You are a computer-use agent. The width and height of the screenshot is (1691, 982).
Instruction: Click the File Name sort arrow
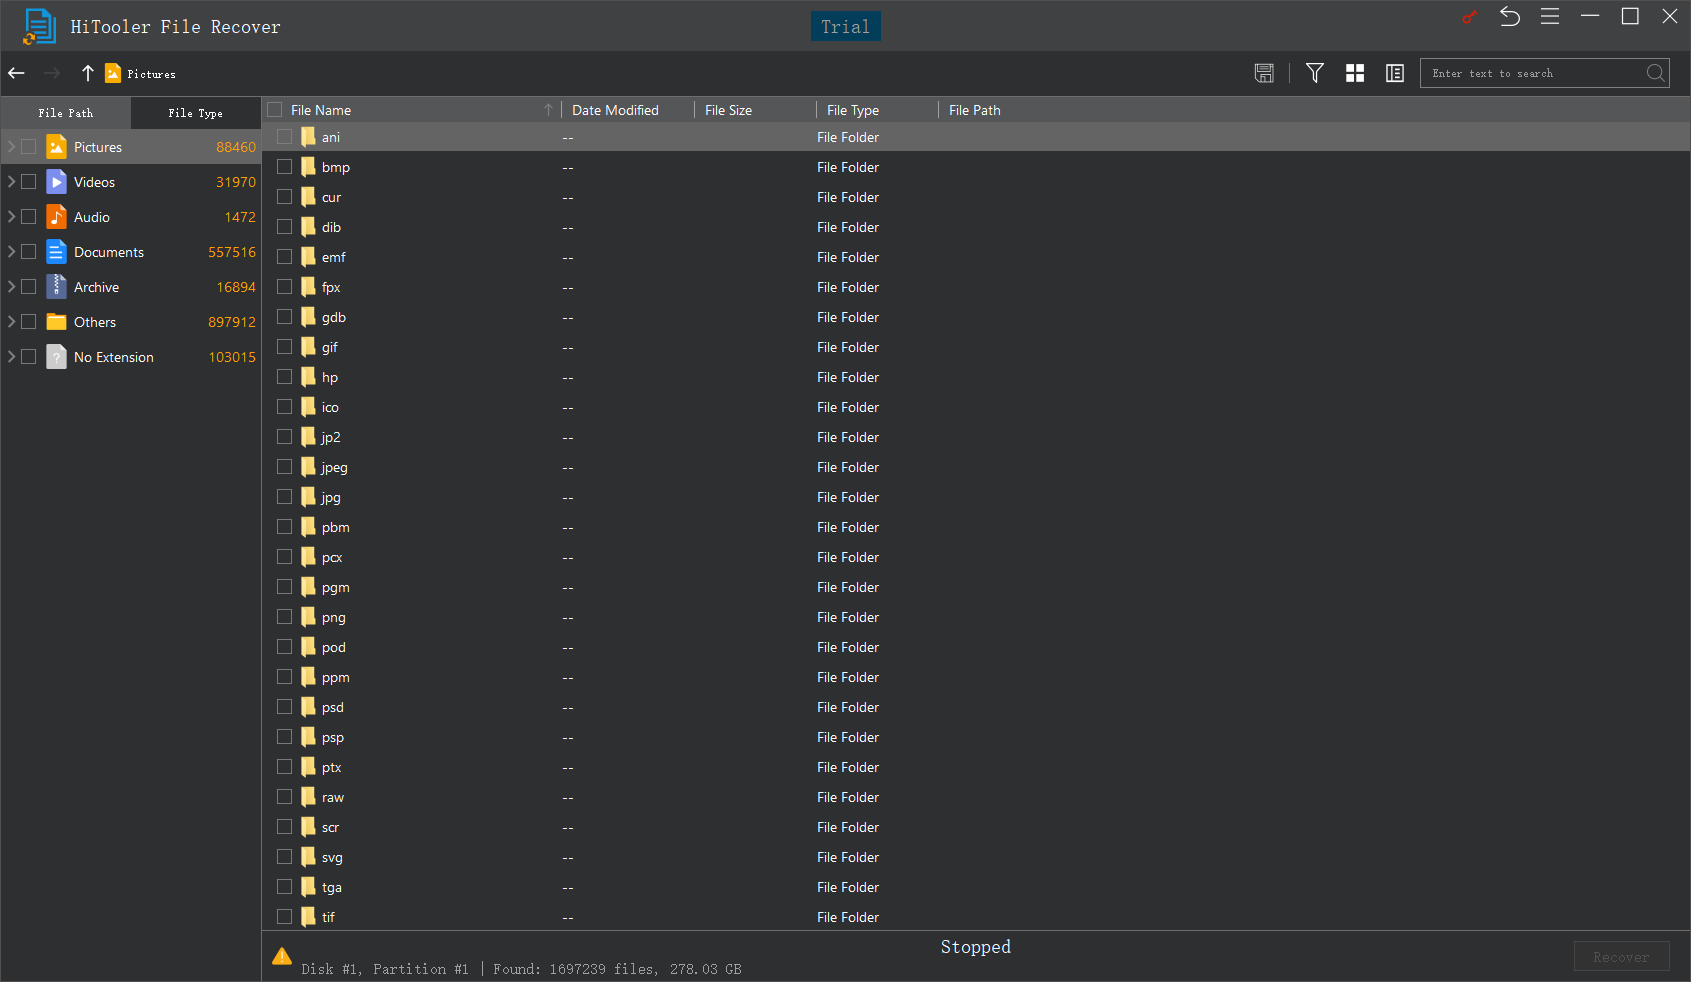548,109
